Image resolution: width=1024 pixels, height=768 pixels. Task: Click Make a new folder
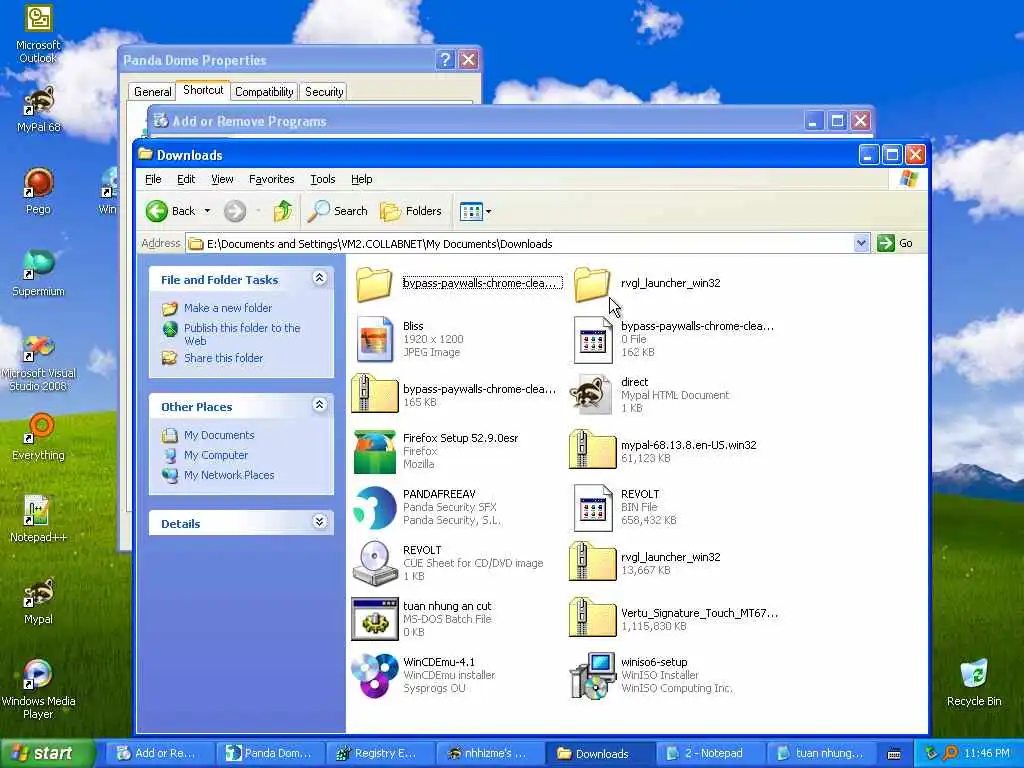coord(227,308)
